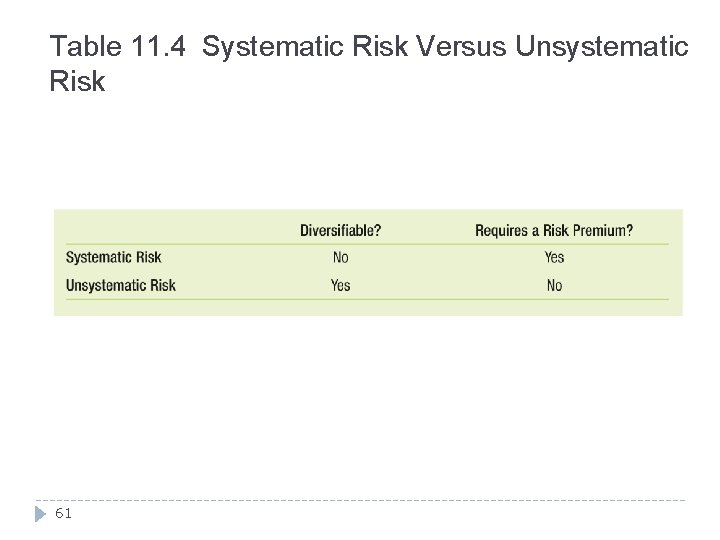
Task: Select "No" in Unsystematic Risk's Risk Premium cell
Action: pyautogui.click(x=554, y=286)
